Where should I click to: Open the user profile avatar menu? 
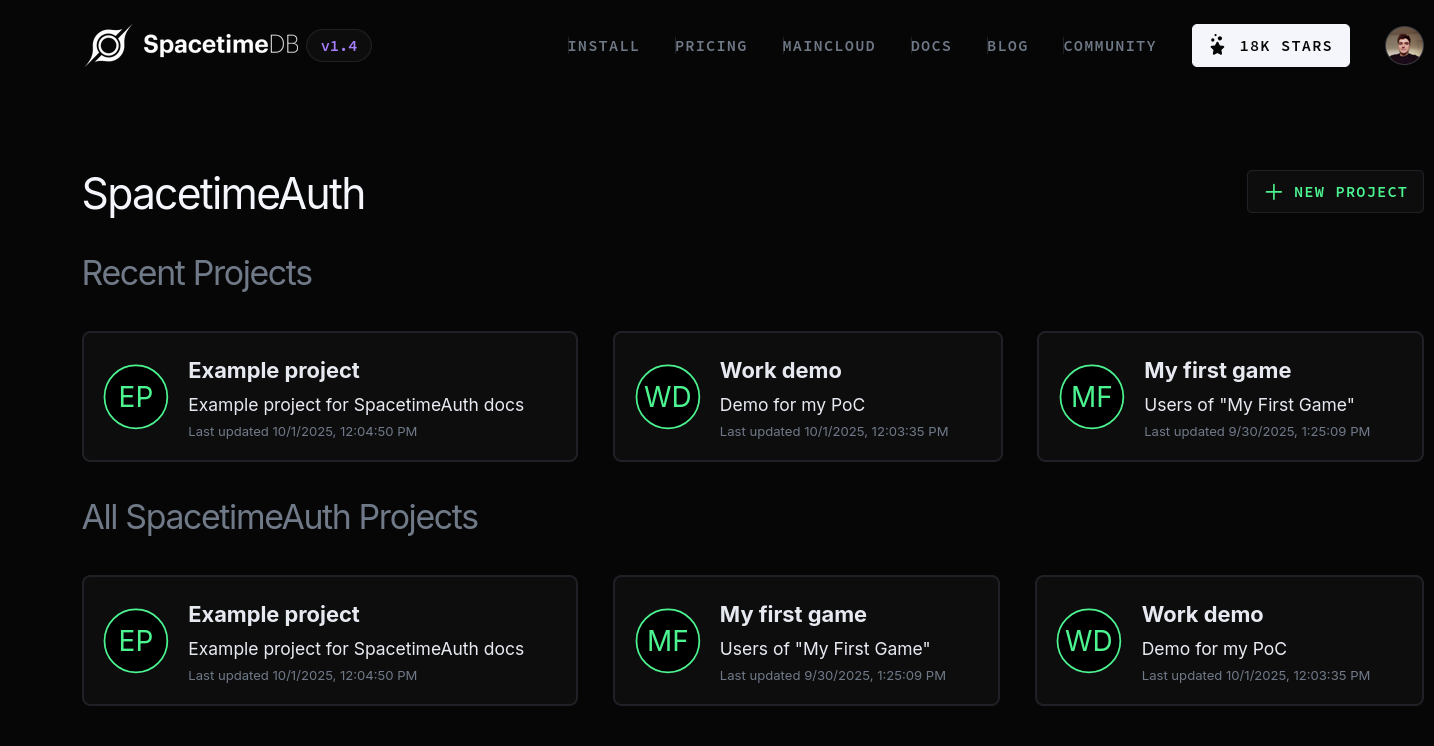click(x=1404, y=45)
